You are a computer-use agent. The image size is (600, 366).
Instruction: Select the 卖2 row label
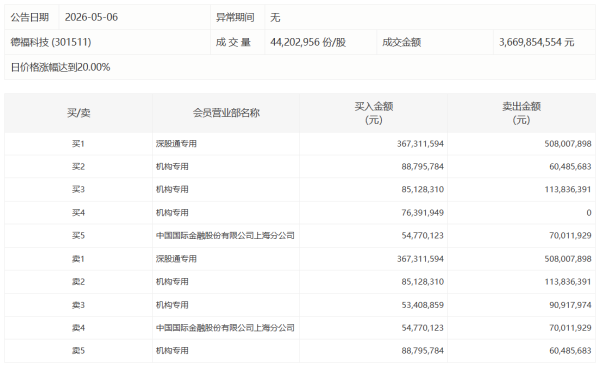(78, 282)
